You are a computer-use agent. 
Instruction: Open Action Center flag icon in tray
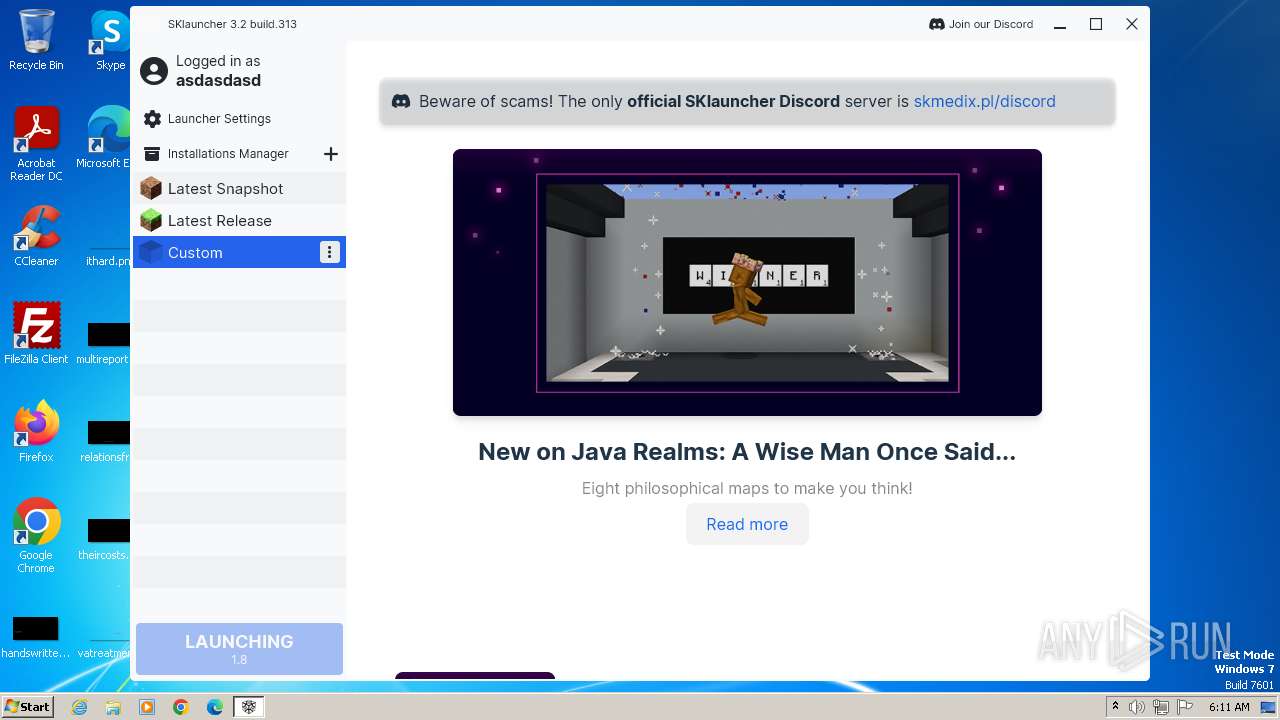coord(1185,707)
